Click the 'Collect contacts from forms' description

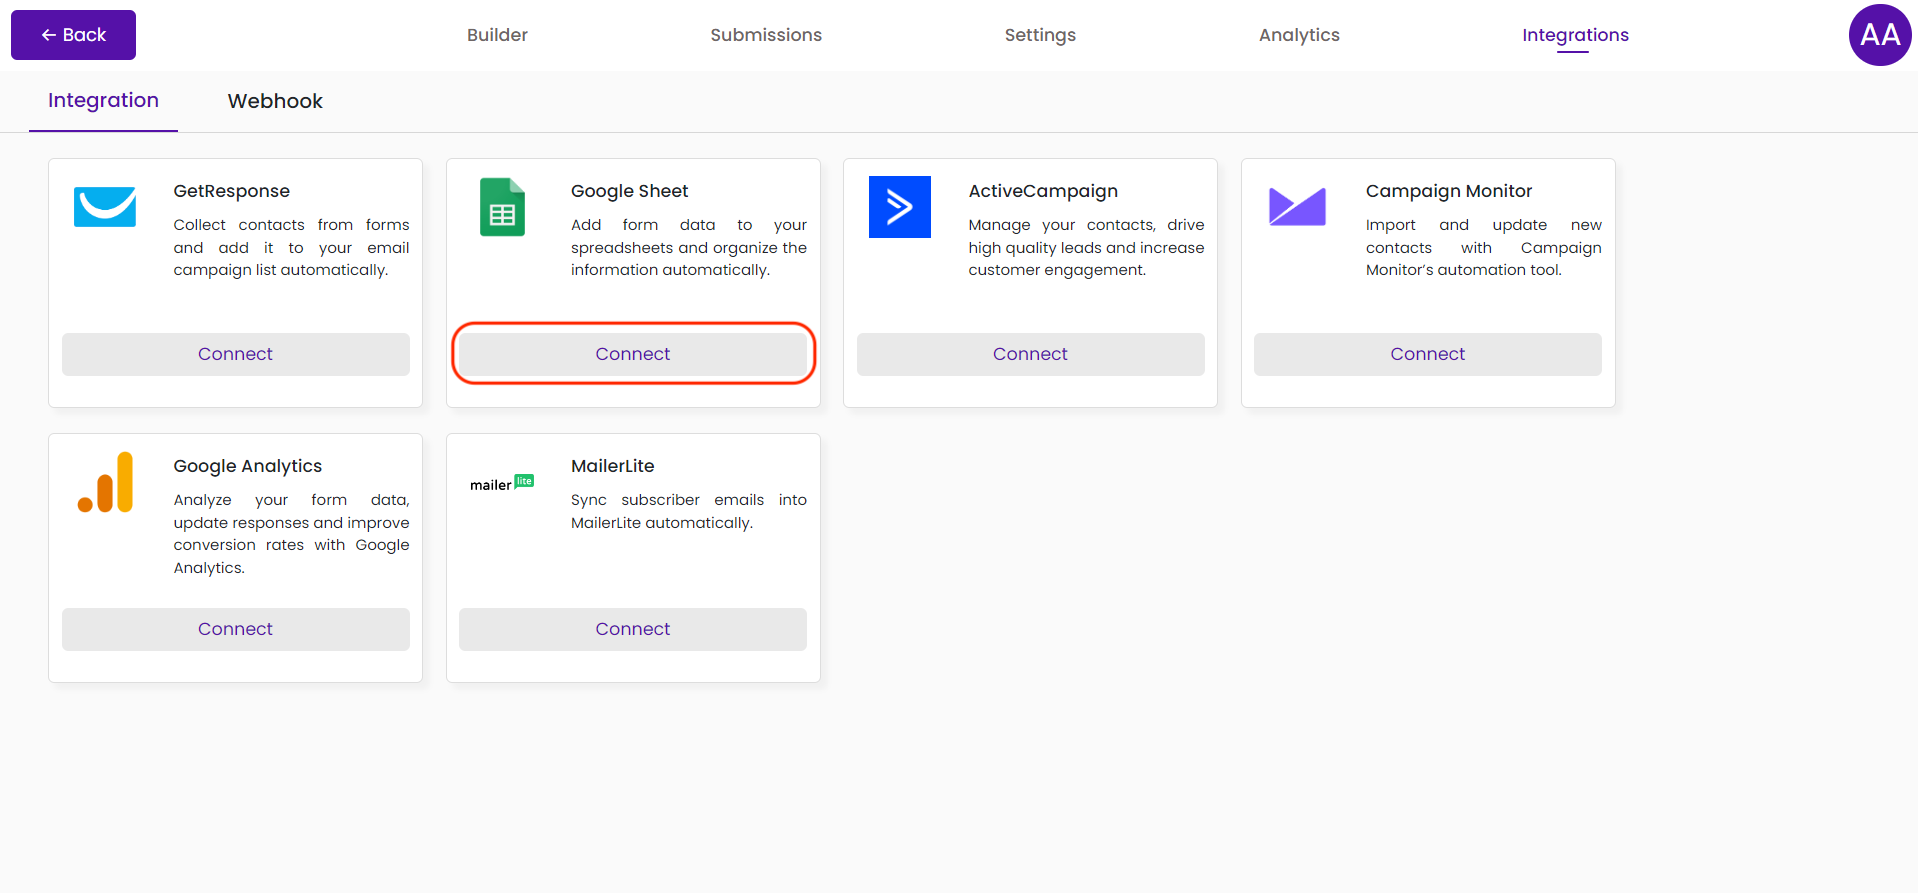point(291,247)
